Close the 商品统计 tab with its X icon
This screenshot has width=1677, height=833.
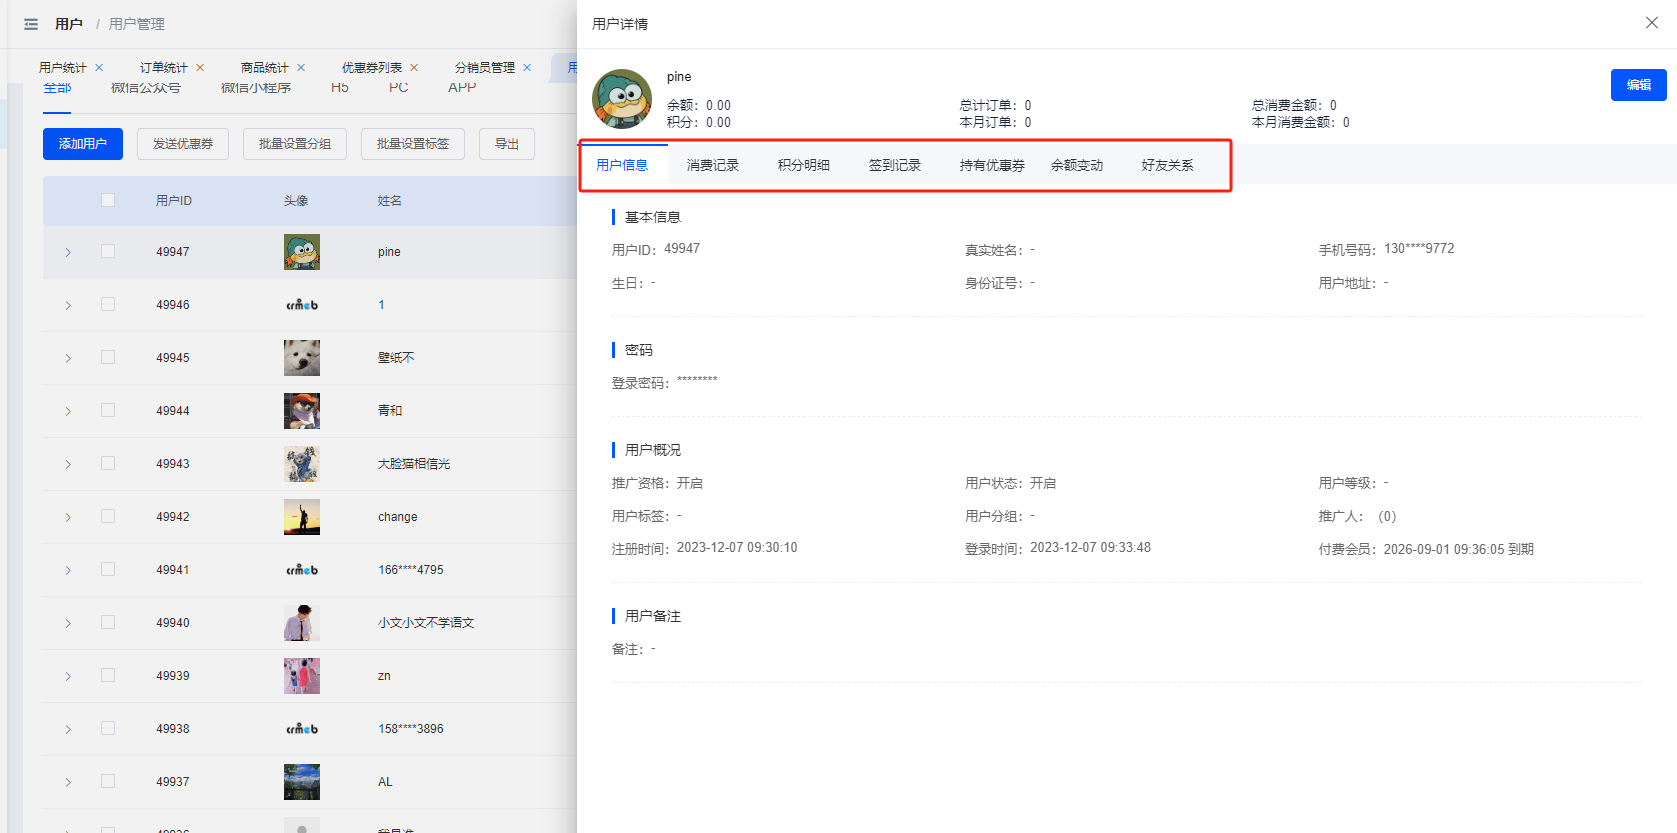pos(301,68)
